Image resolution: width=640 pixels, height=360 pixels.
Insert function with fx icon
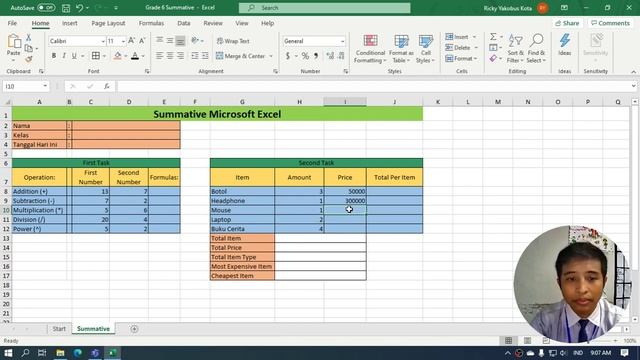tap(107, 86)
